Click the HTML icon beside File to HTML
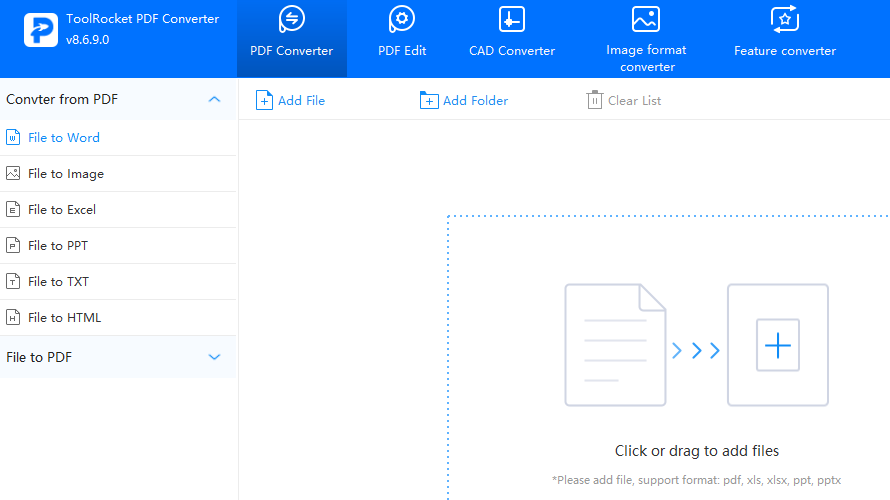The width and height of the screenshot is (890, 500). pyautogui.click(x=13, y=317)
